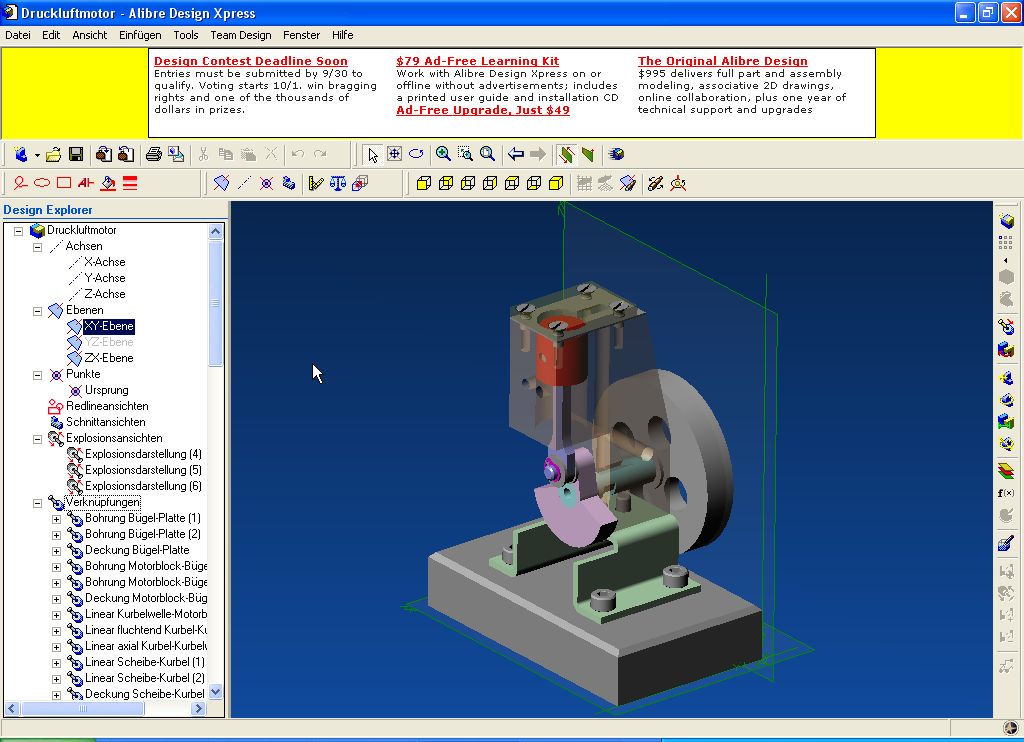Click the balance scales physical properties icon

pos(338,184)
